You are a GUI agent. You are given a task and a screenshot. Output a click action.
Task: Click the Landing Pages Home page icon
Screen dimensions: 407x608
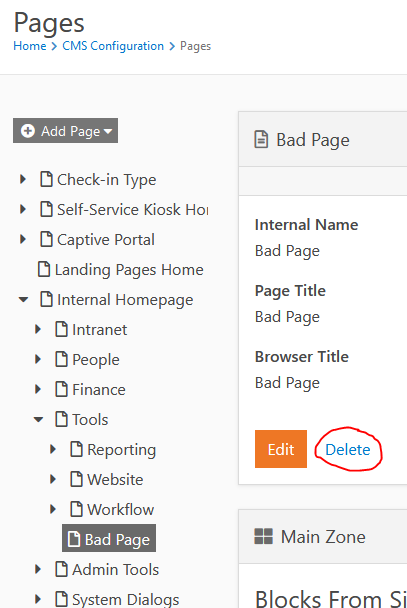click(x=44, y=269)
